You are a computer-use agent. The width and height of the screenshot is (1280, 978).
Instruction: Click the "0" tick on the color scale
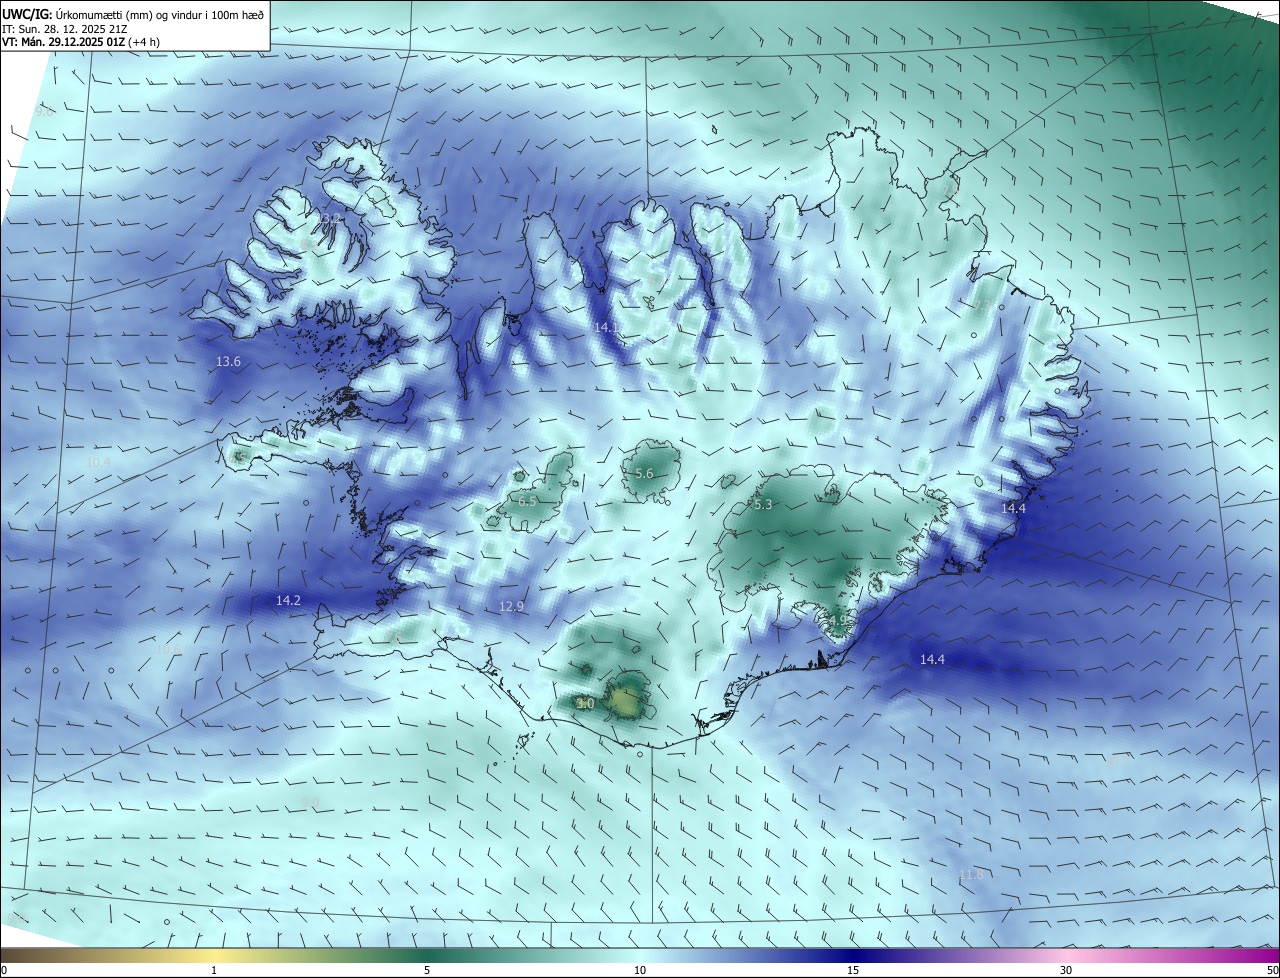pyautogui.click(x=4, y=970)
